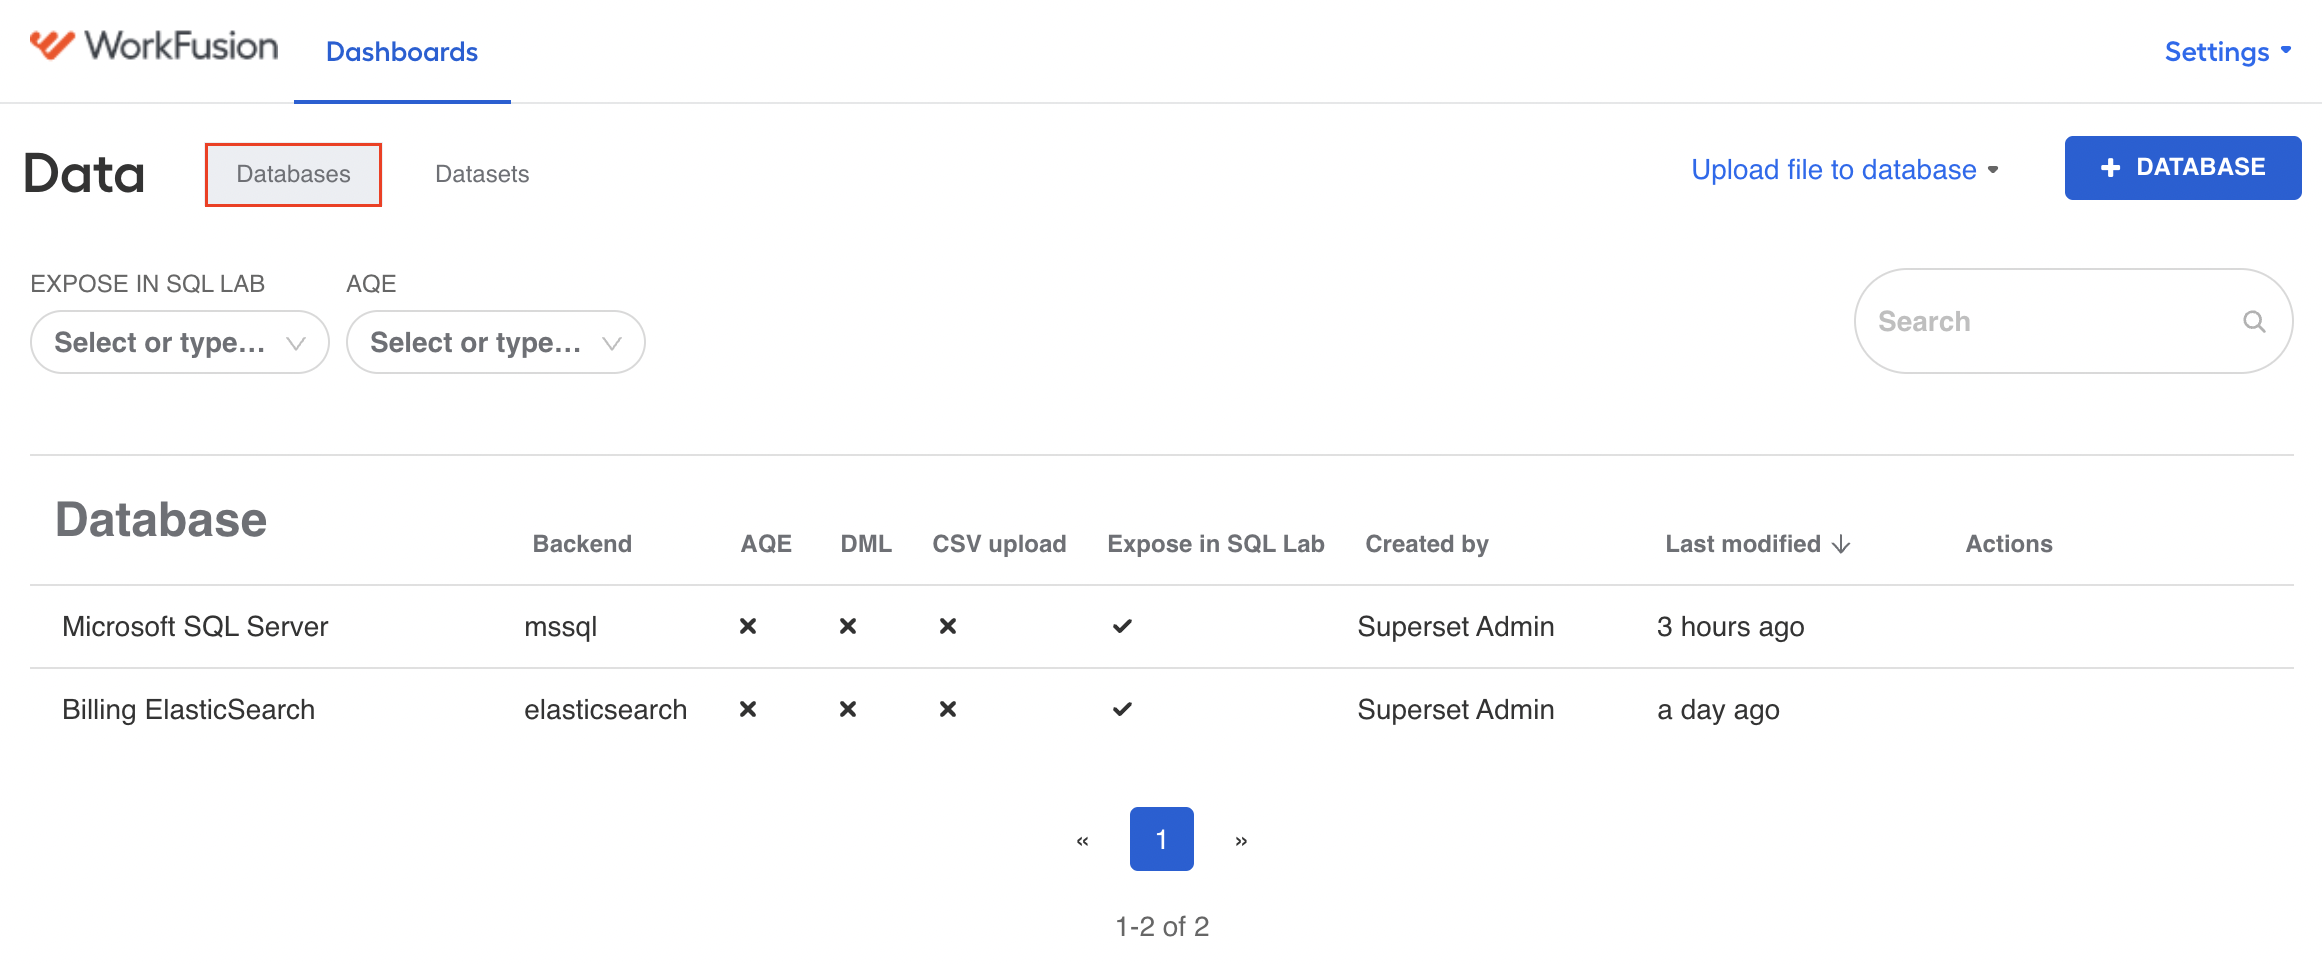Click CSV upload cross mark for Billing ElasticSearch

point(948,709)
